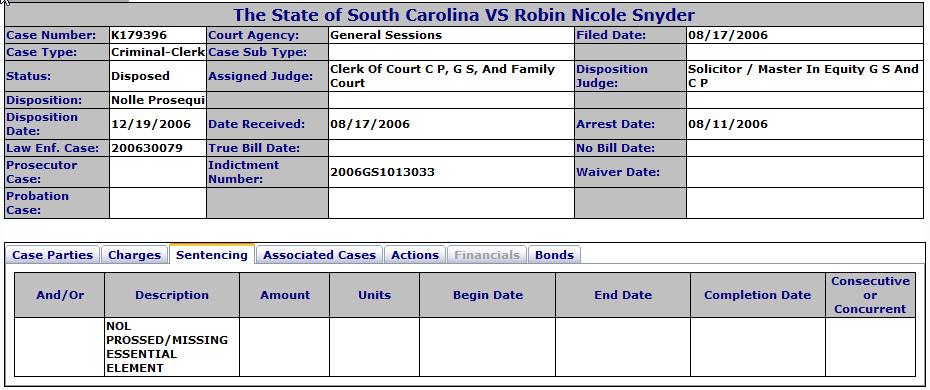The height and width of the screenshot is (390, 930).
Task: Click the Amount column header
Action: (285, 295)
